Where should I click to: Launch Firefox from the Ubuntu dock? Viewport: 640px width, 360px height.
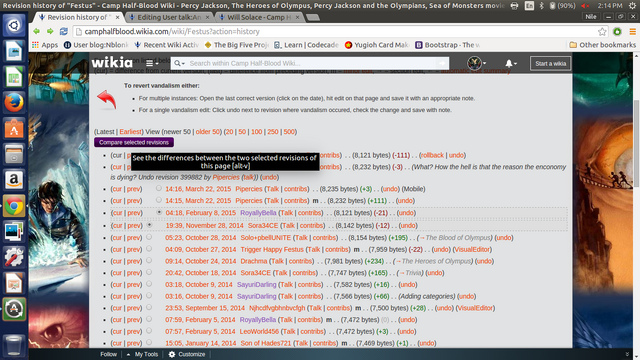pos(14,102)
